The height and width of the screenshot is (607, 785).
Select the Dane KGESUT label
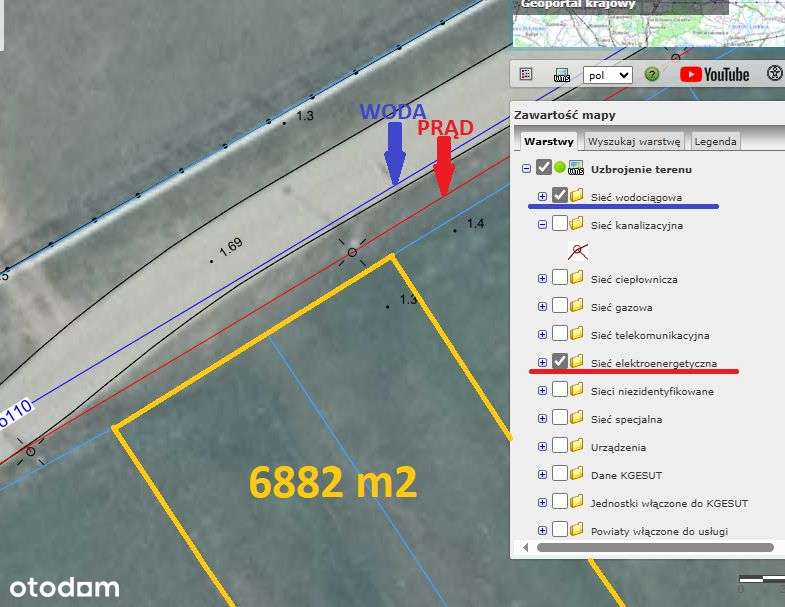tap(626, 475)
